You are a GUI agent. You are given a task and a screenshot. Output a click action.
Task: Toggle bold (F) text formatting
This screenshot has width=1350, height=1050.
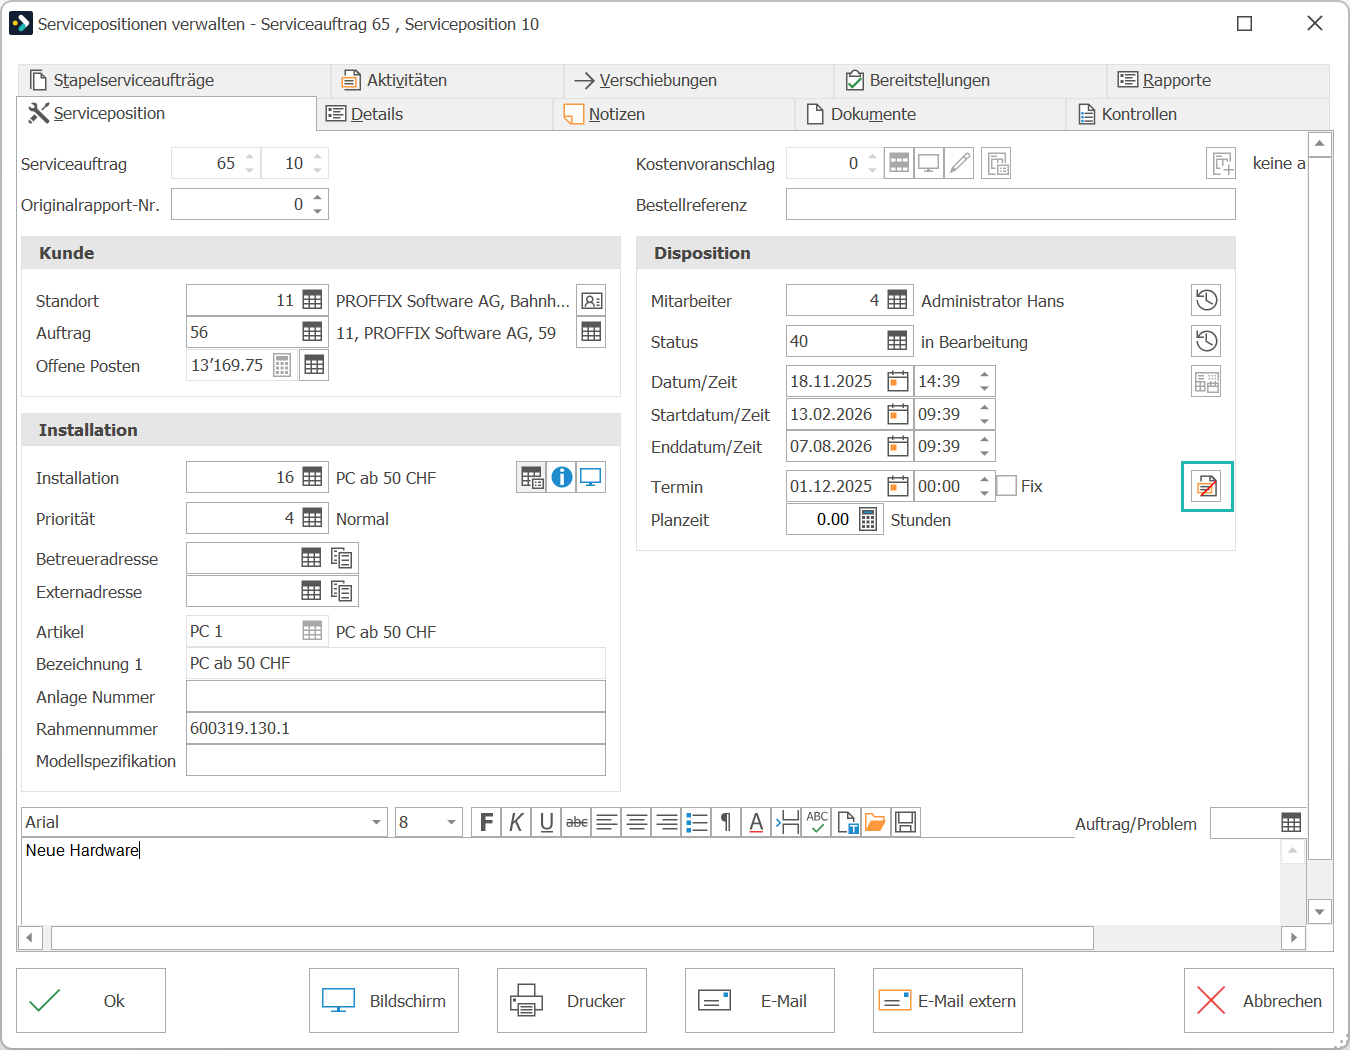[486, 822]
